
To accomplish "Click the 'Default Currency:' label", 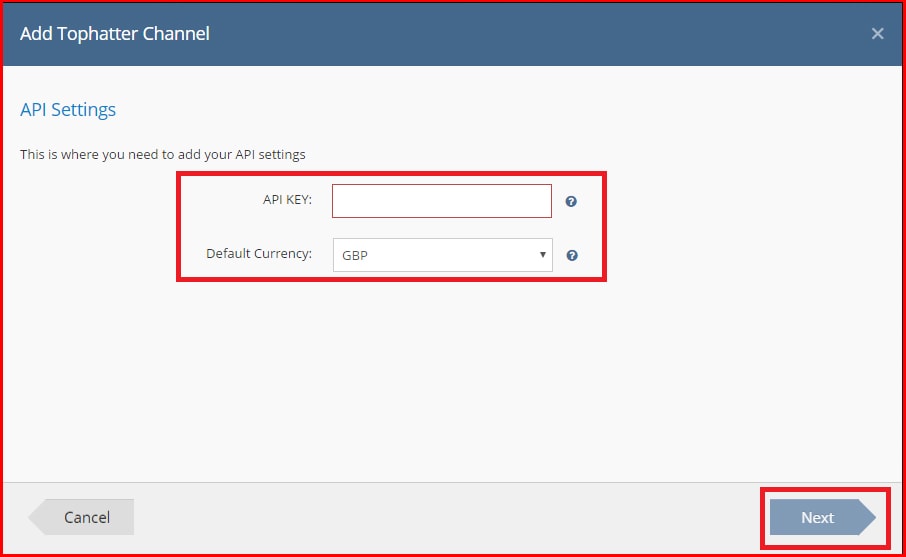I will [x=259, y=254].
